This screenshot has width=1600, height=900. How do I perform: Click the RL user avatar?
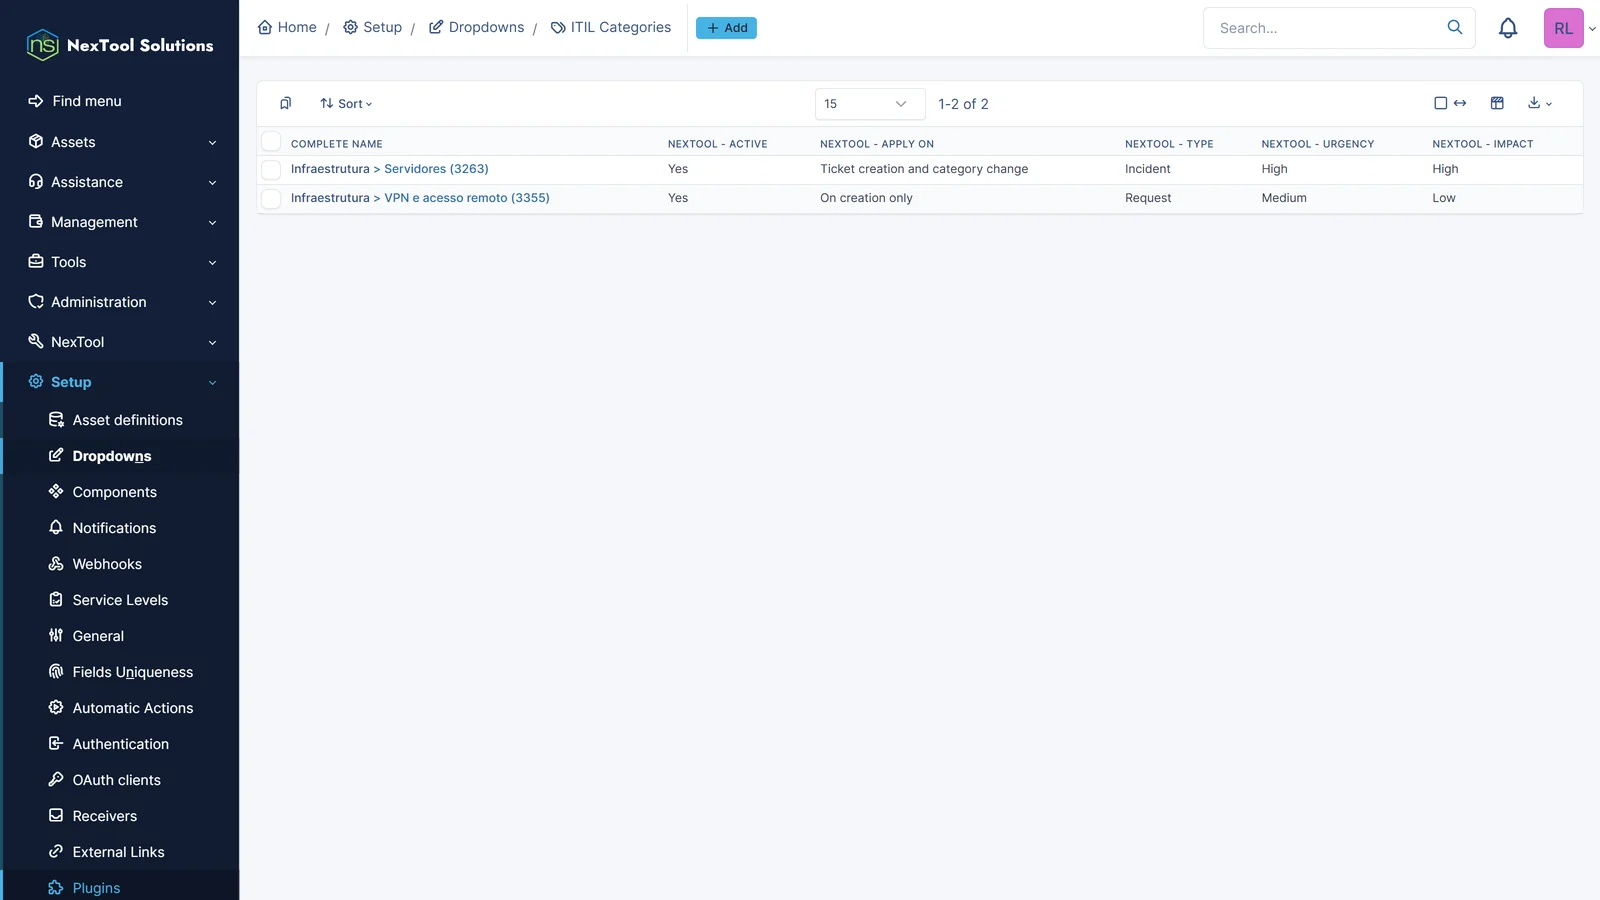[x=1563, y=28]
